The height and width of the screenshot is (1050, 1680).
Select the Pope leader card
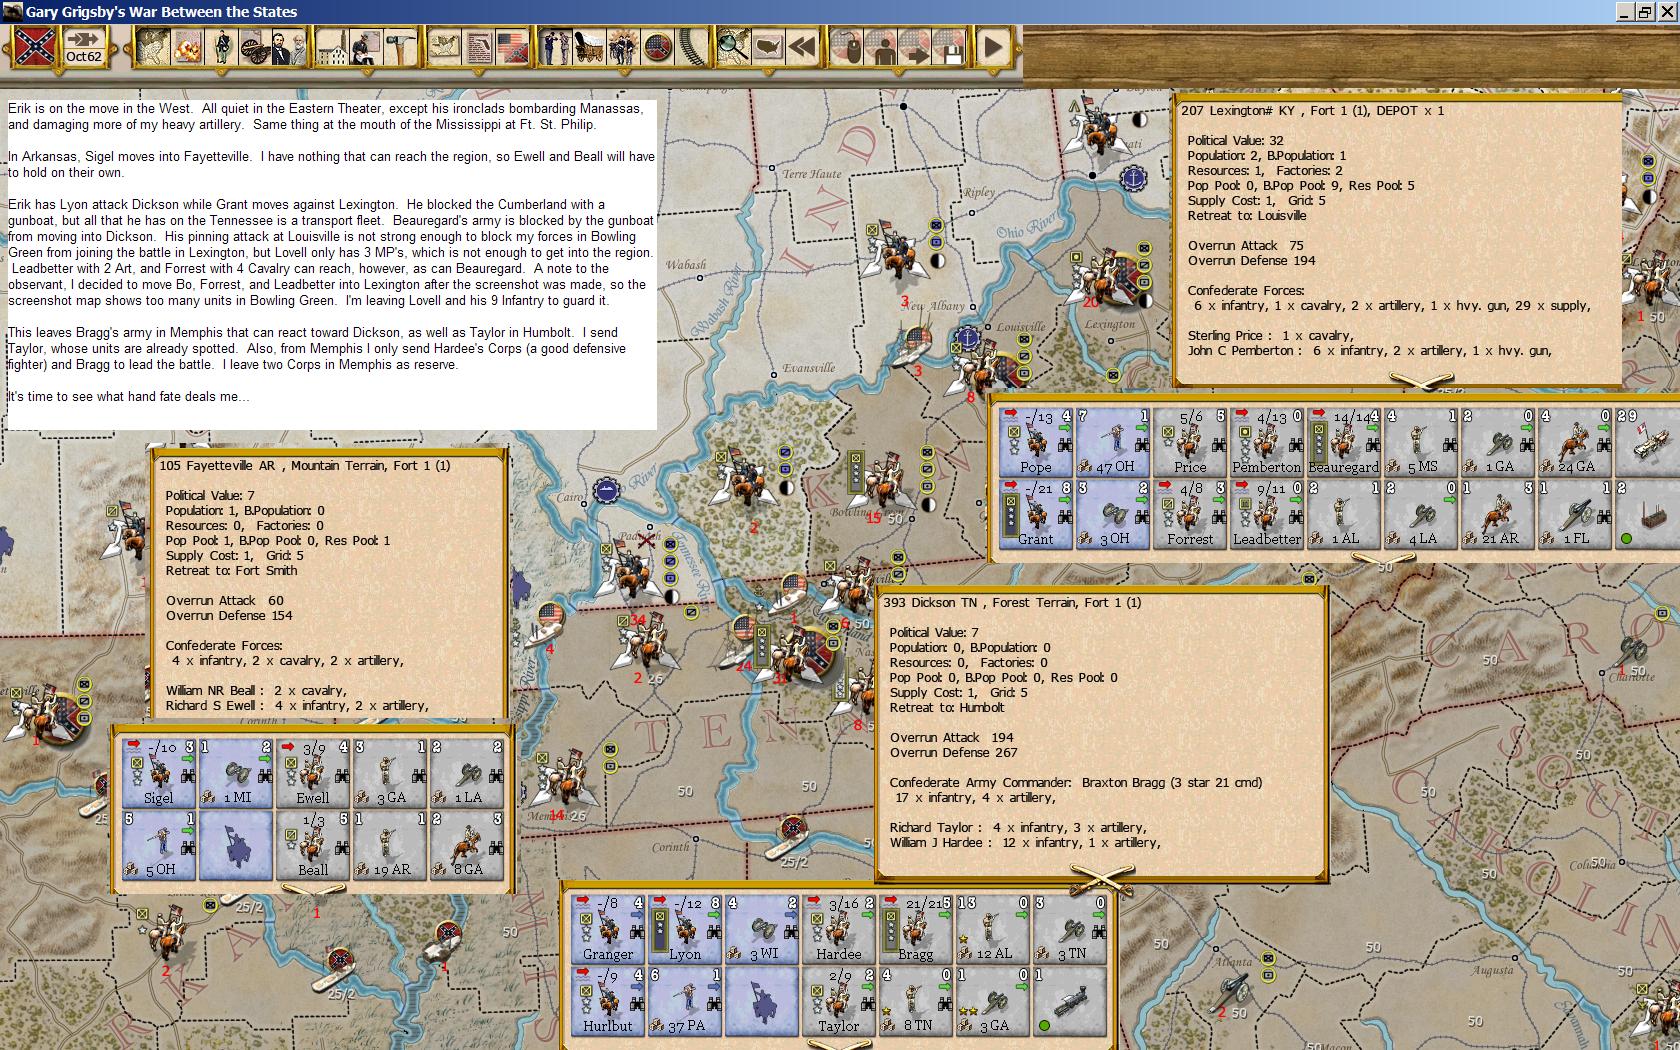(1036, 441)
